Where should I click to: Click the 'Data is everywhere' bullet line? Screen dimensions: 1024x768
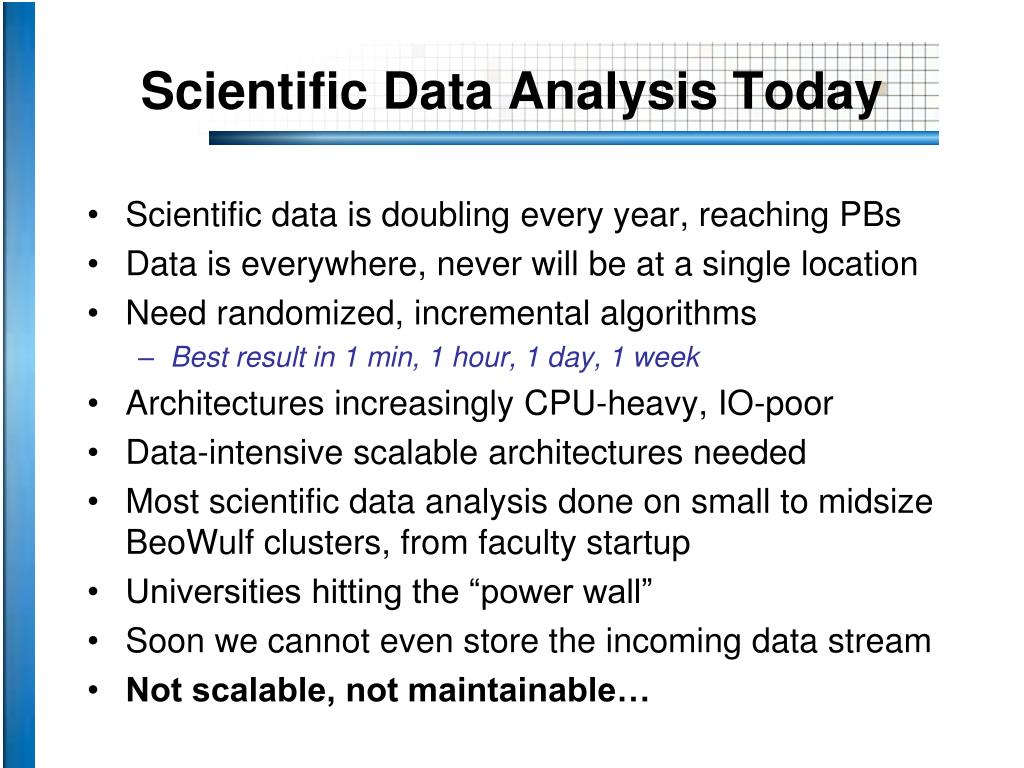[521, 265]
